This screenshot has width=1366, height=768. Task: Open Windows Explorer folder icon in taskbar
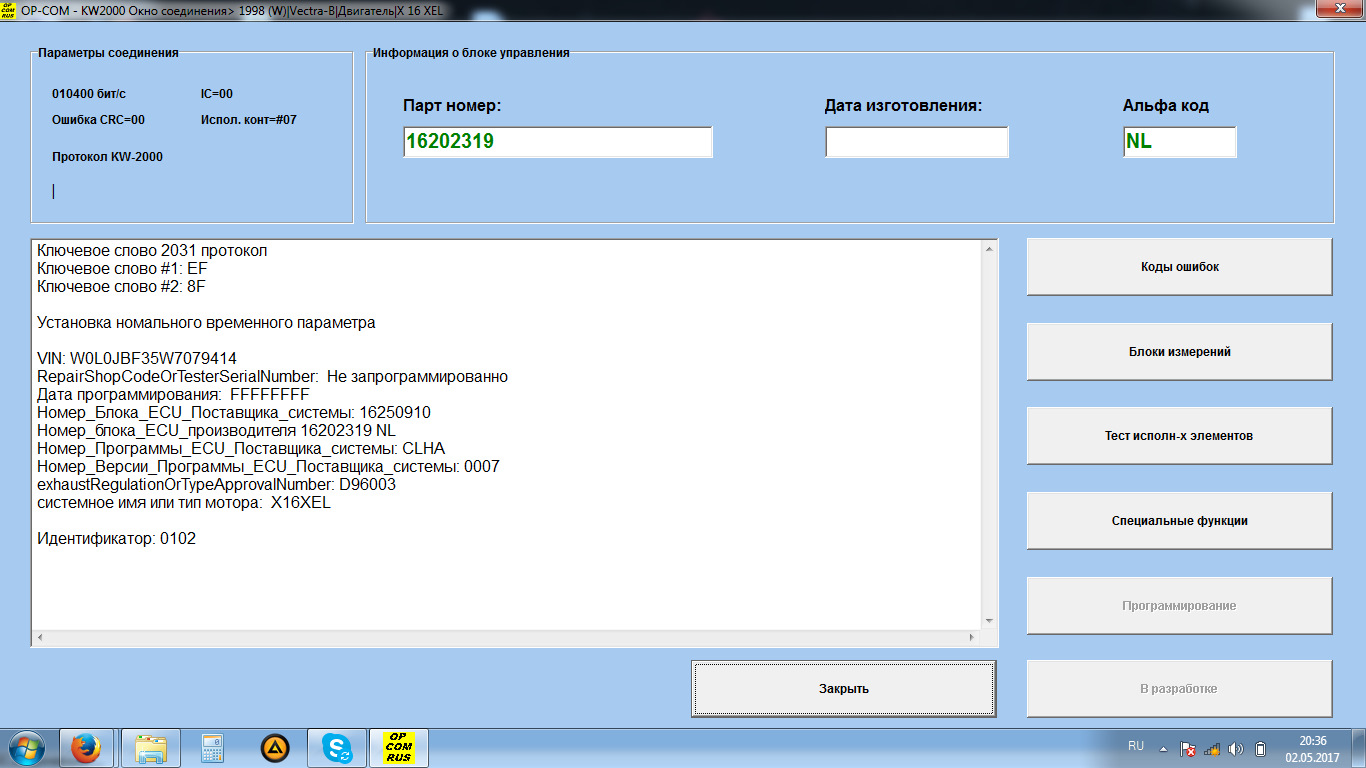point(151,748)
